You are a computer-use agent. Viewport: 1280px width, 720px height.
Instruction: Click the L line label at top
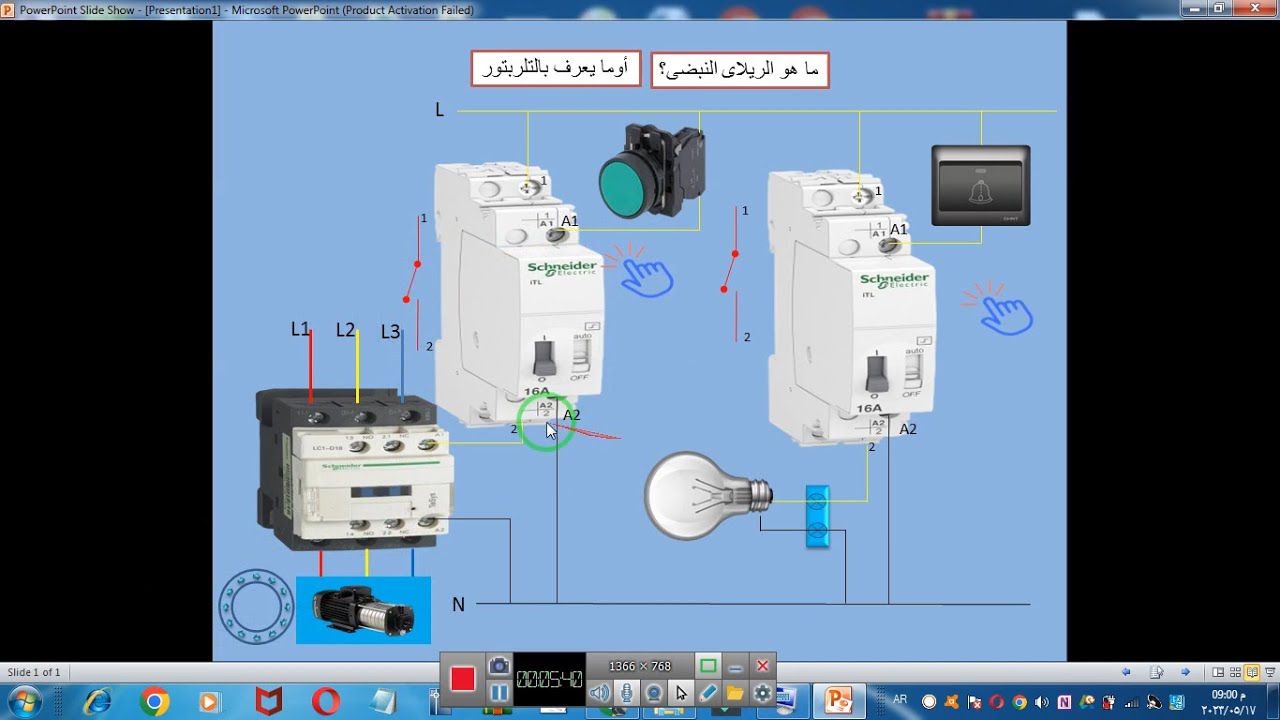click(x=439, y=110)
